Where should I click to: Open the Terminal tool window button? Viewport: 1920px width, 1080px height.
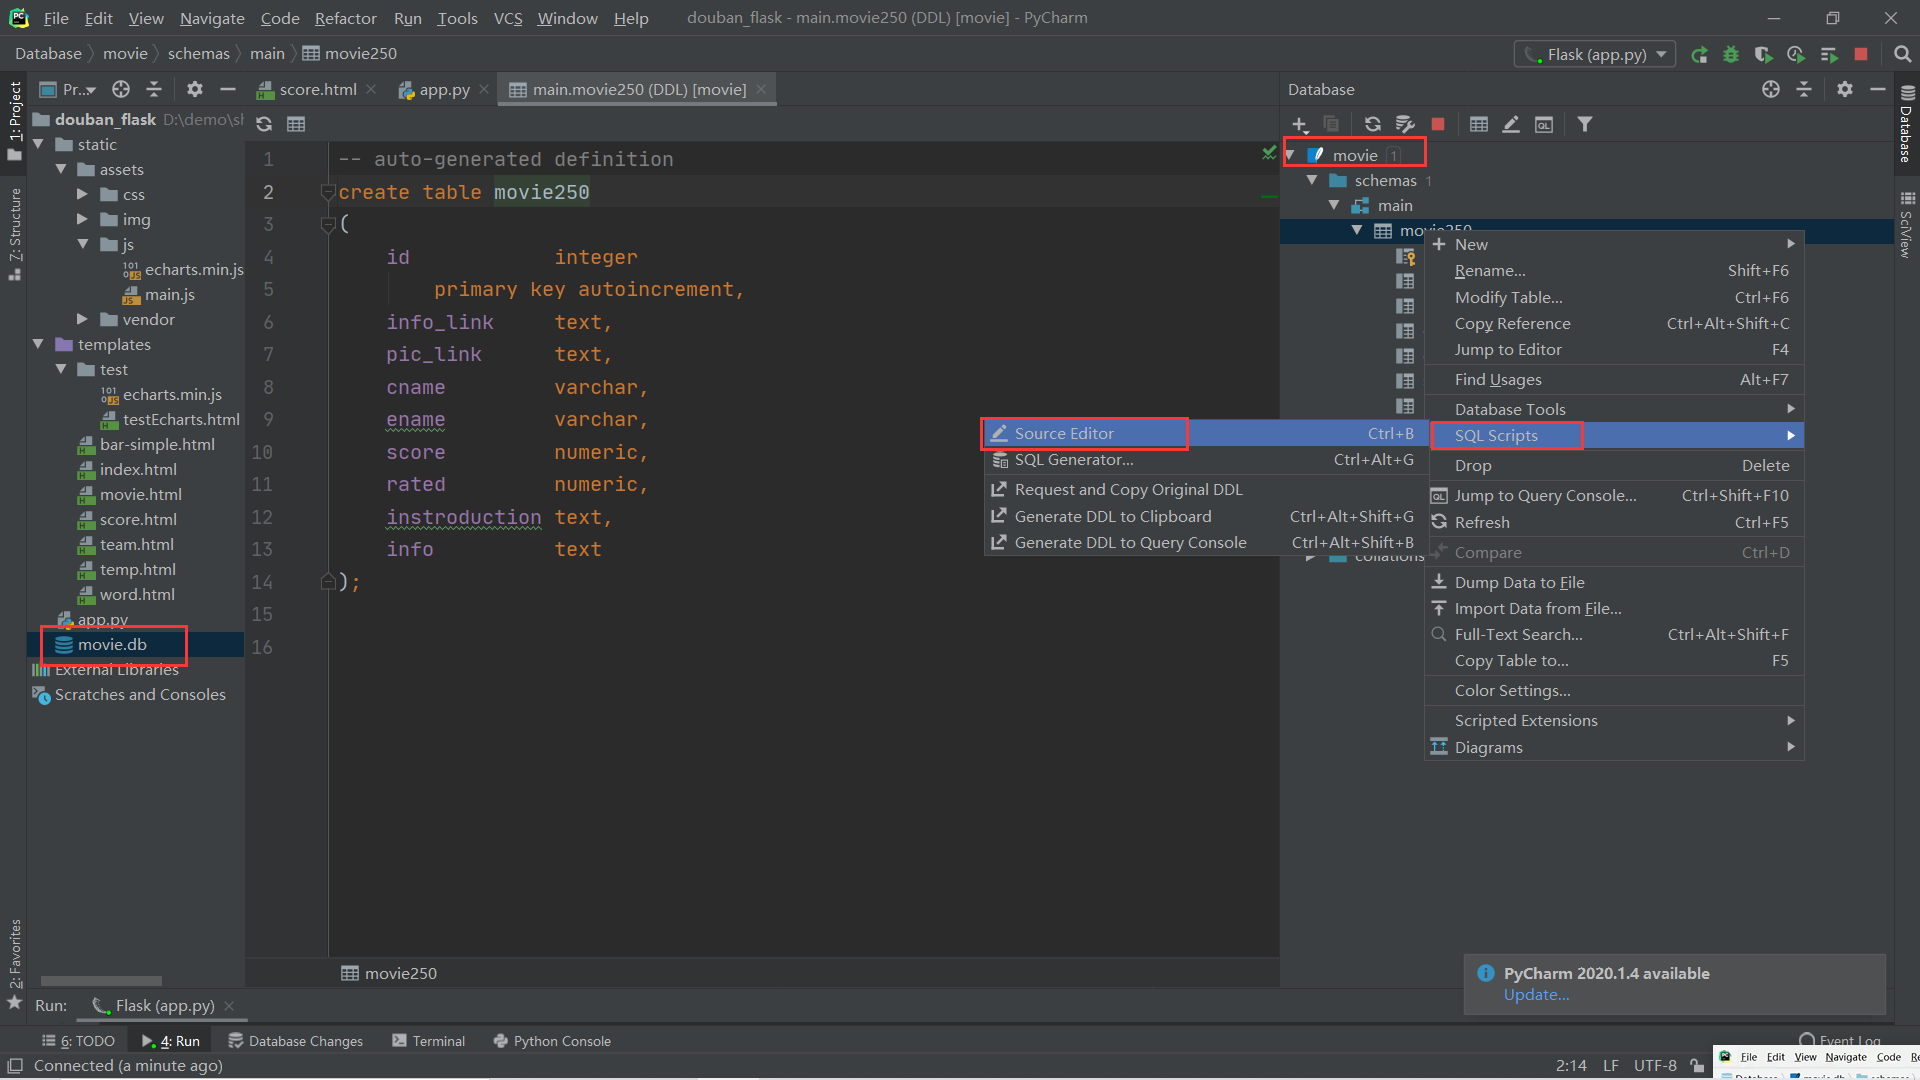pyautogui.click(x=429, y=1041)
